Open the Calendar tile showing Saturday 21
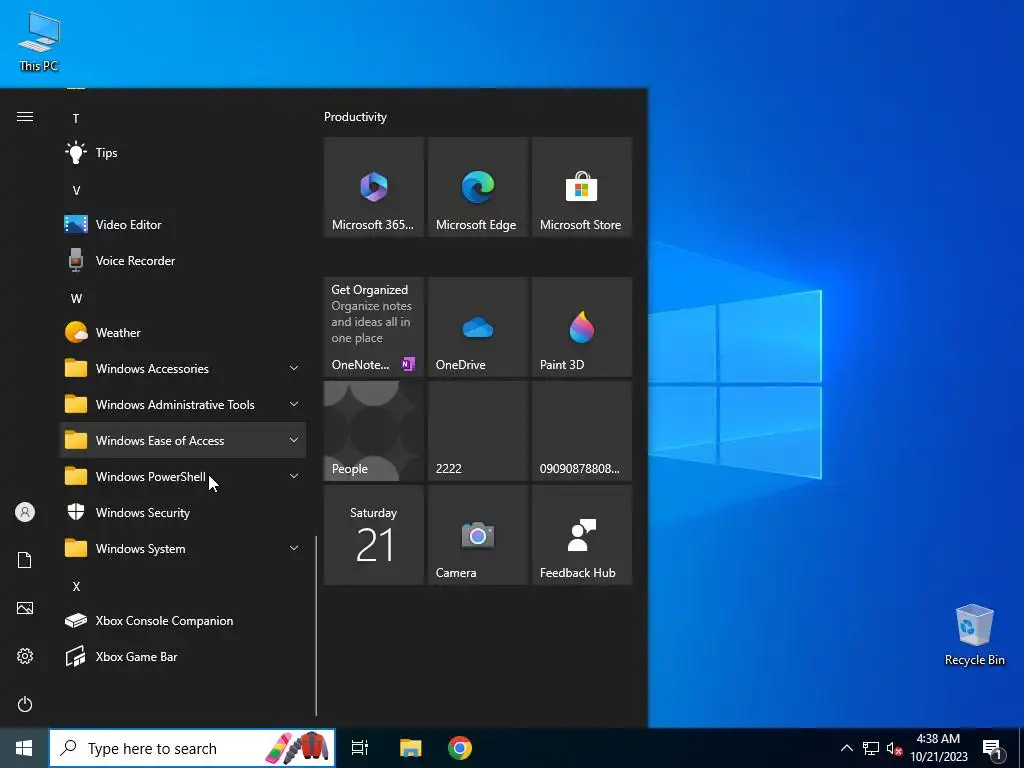 point(374,535)
